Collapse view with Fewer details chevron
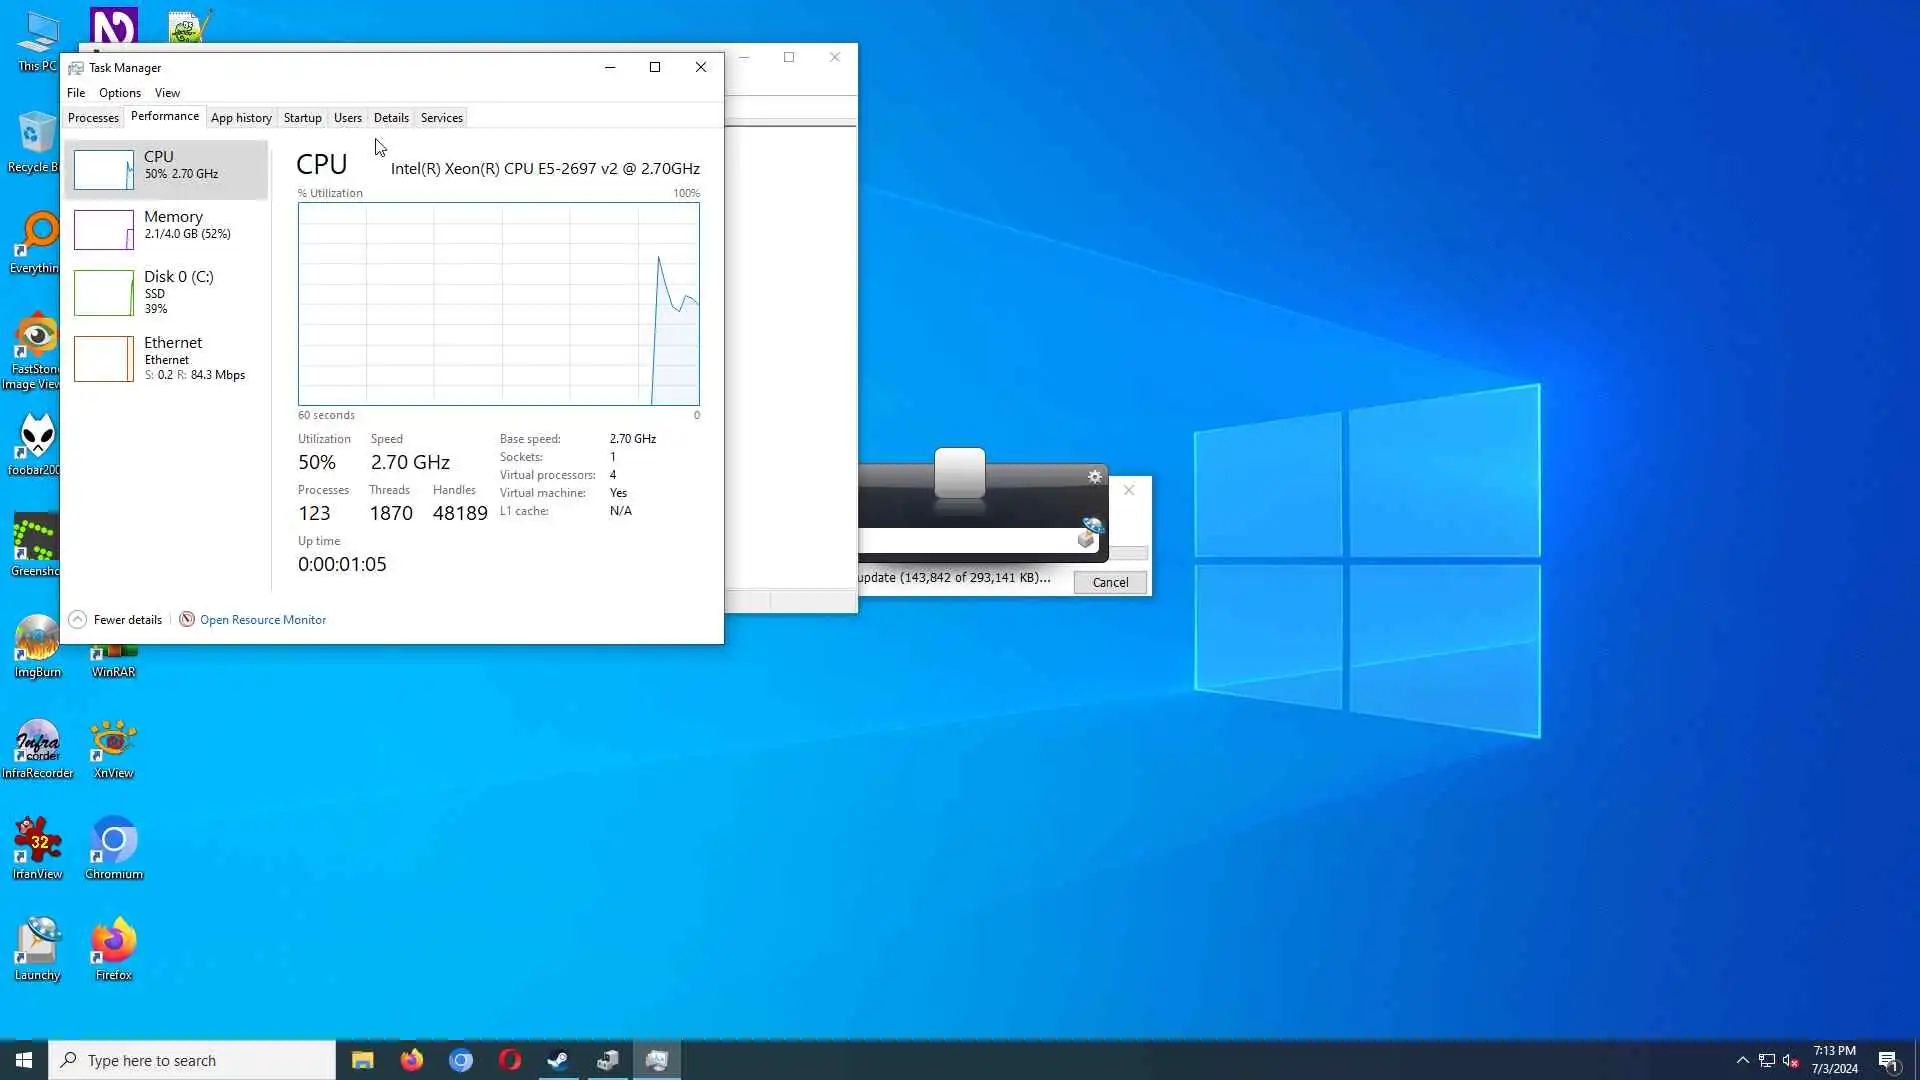 (x=78, y=620)
